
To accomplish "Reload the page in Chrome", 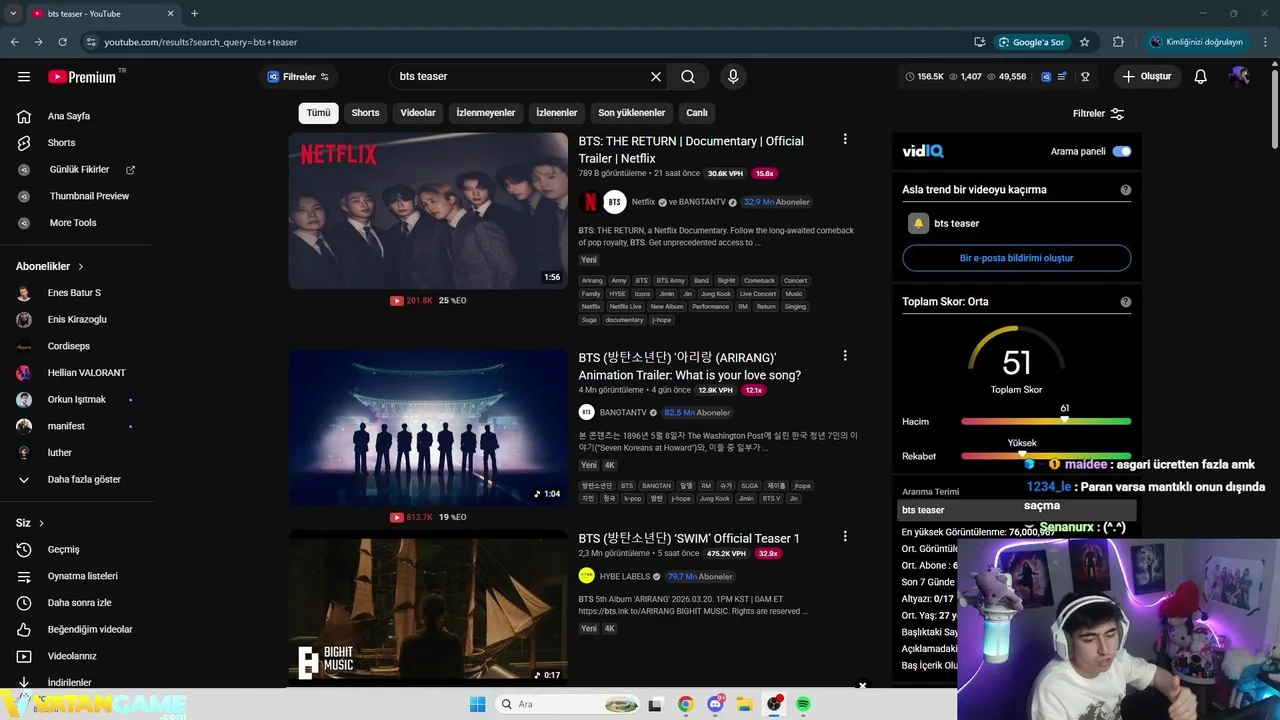I will 63,42.
